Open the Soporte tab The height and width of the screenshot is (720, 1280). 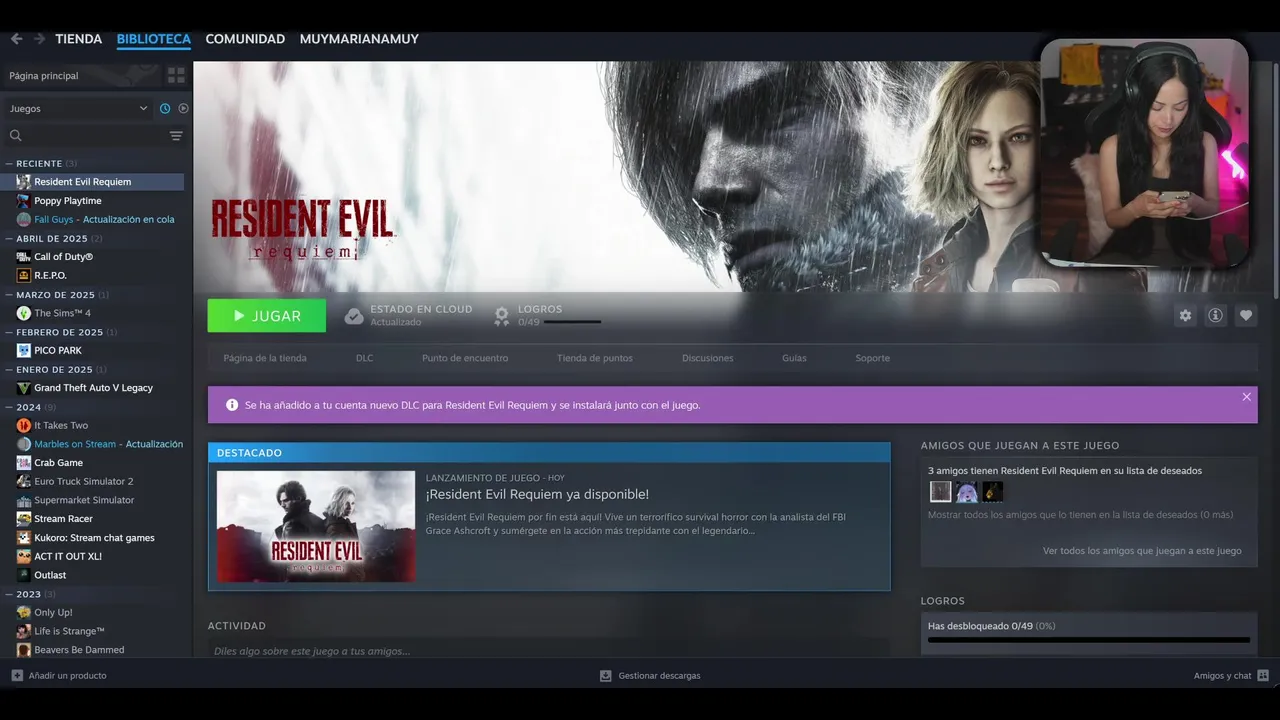pos(872,358)
